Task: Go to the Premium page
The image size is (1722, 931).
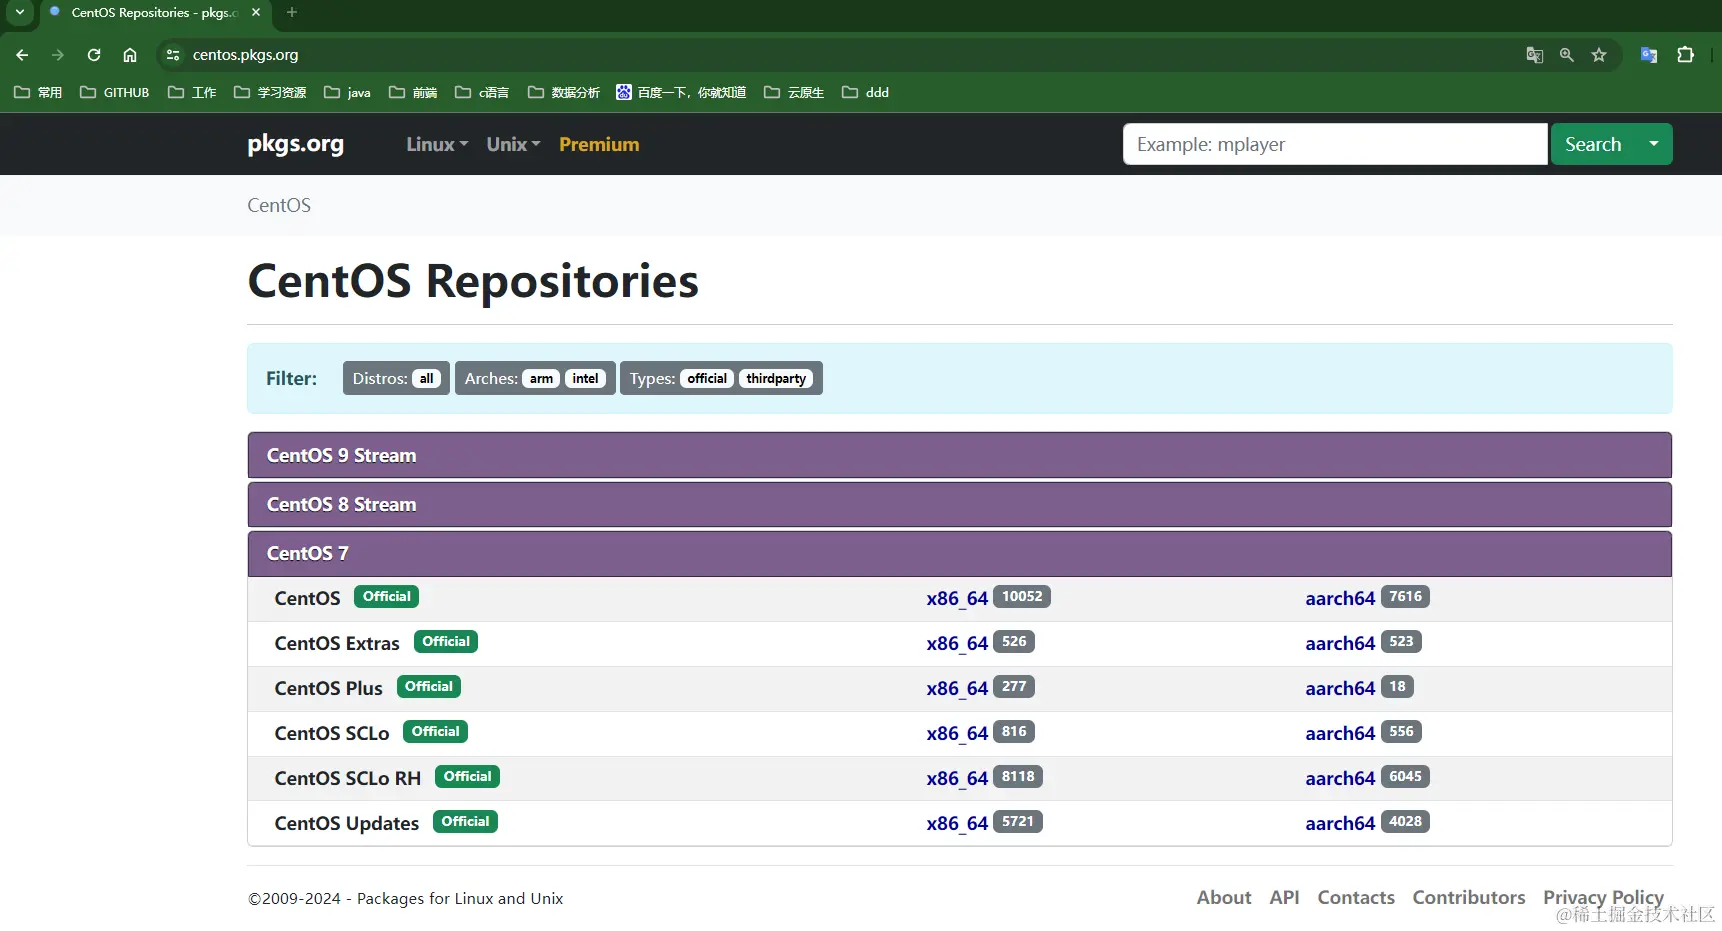Action: [599, 144]
